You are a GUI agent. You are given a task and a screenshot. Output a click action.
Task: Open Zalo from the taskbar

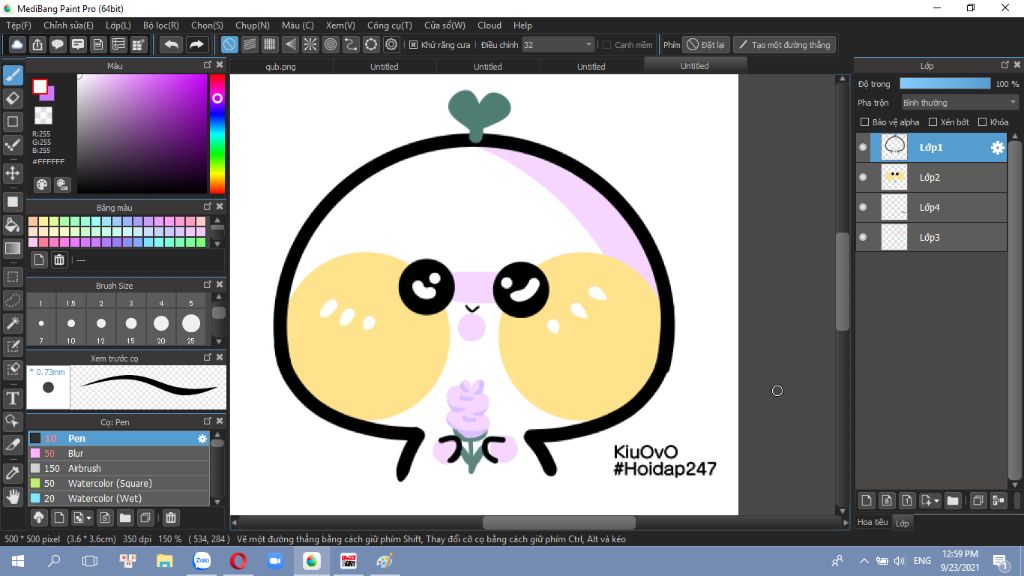202,561
